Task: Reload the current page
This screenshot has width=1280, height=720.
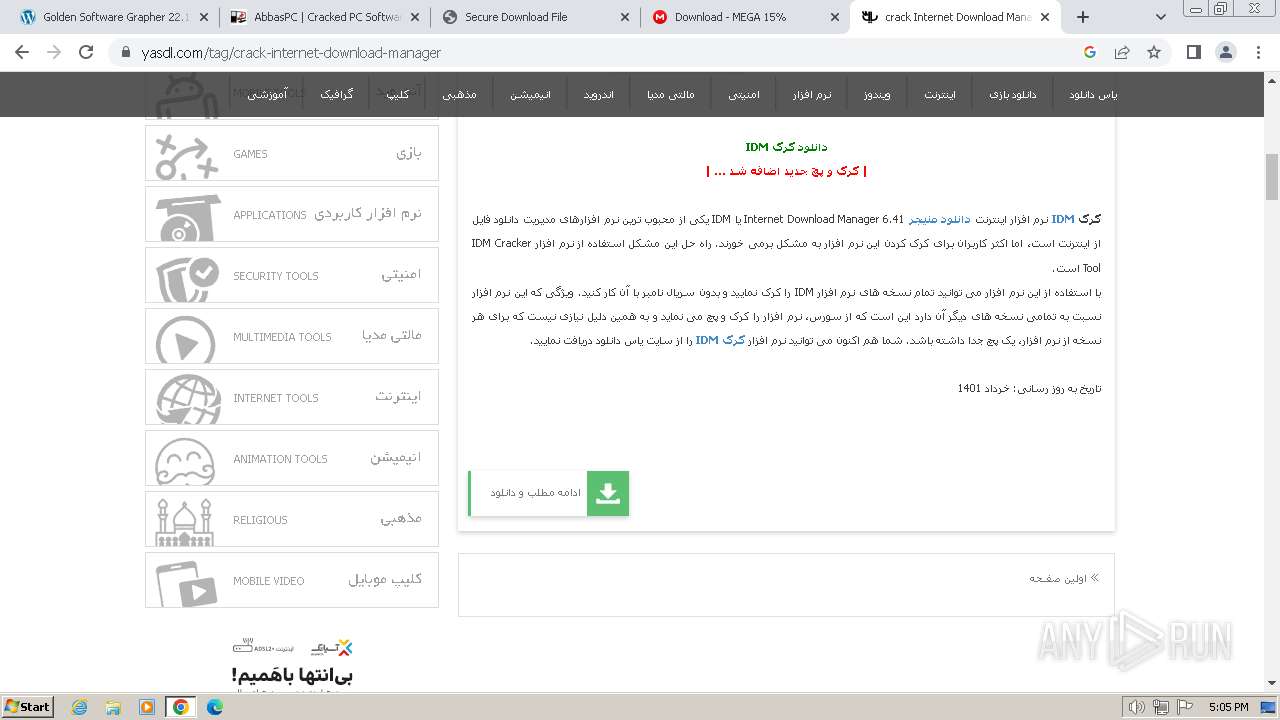Action: (x=86, y=52)
